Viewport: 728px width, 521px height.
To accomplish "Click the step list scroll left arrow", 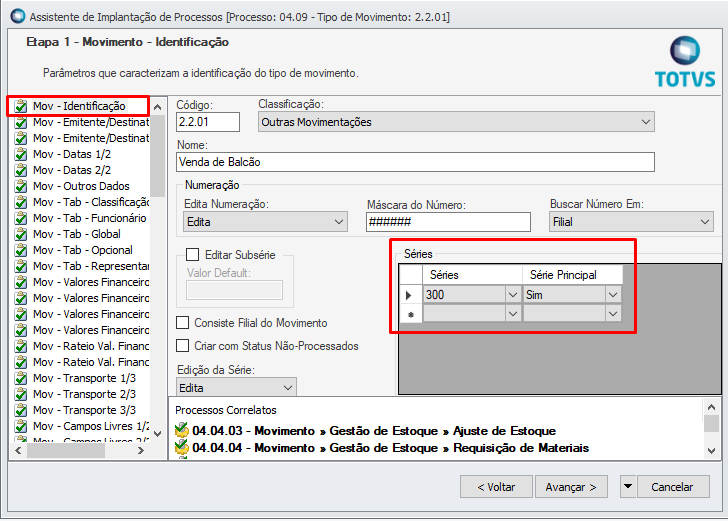I will (x=19, y=450).
